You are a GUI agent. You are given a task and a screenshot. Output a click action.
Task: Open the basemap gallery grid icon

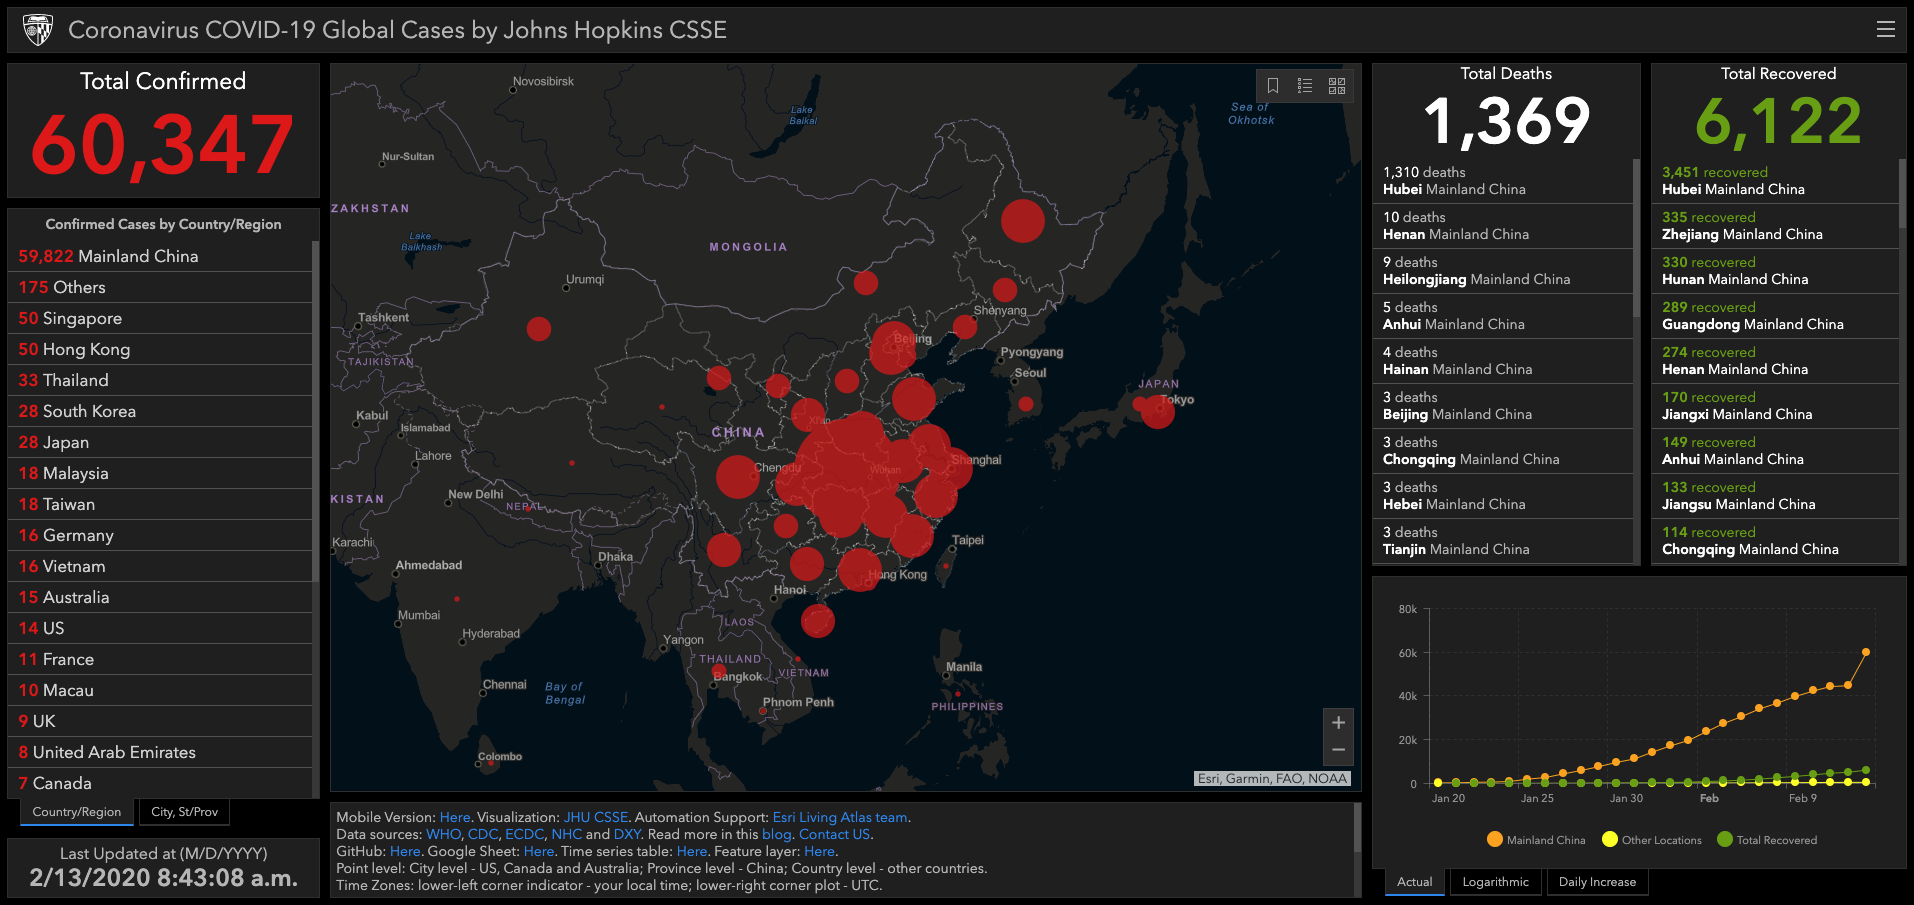tap(1337, 86)
